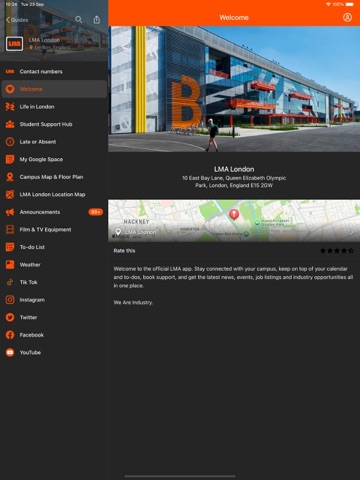360x480 pixels.
Task: Open Student Support Hub
Action: click(x=54, y=124)
